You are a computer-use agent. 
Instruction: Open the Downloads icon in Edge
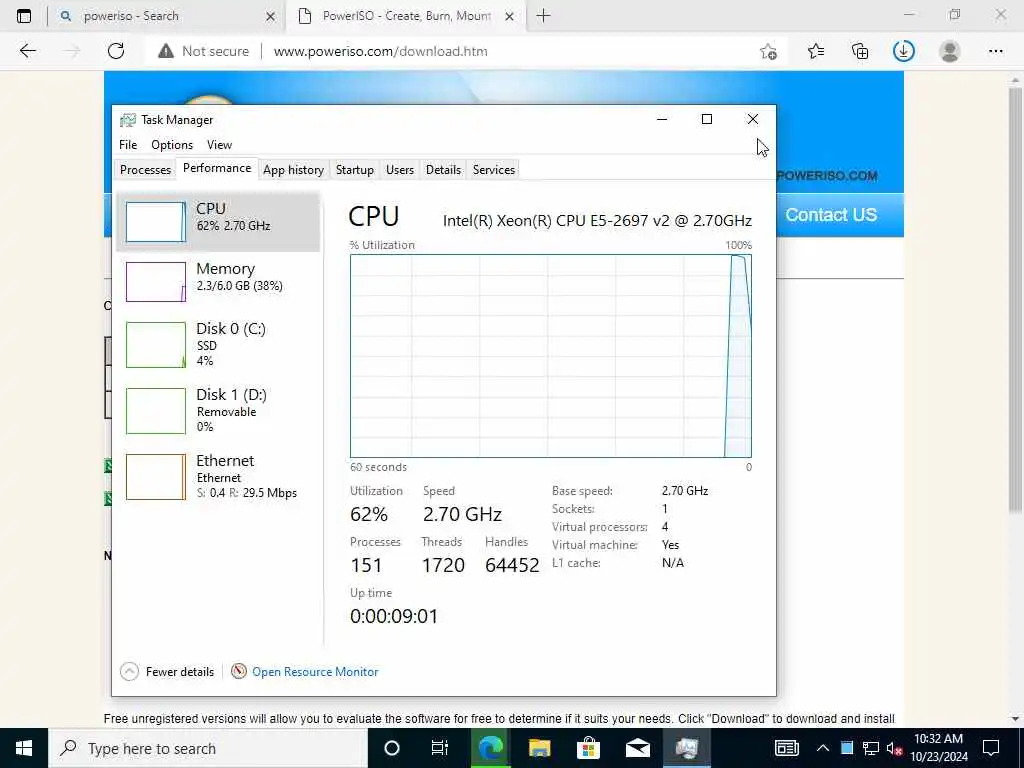tap(904, 51)
